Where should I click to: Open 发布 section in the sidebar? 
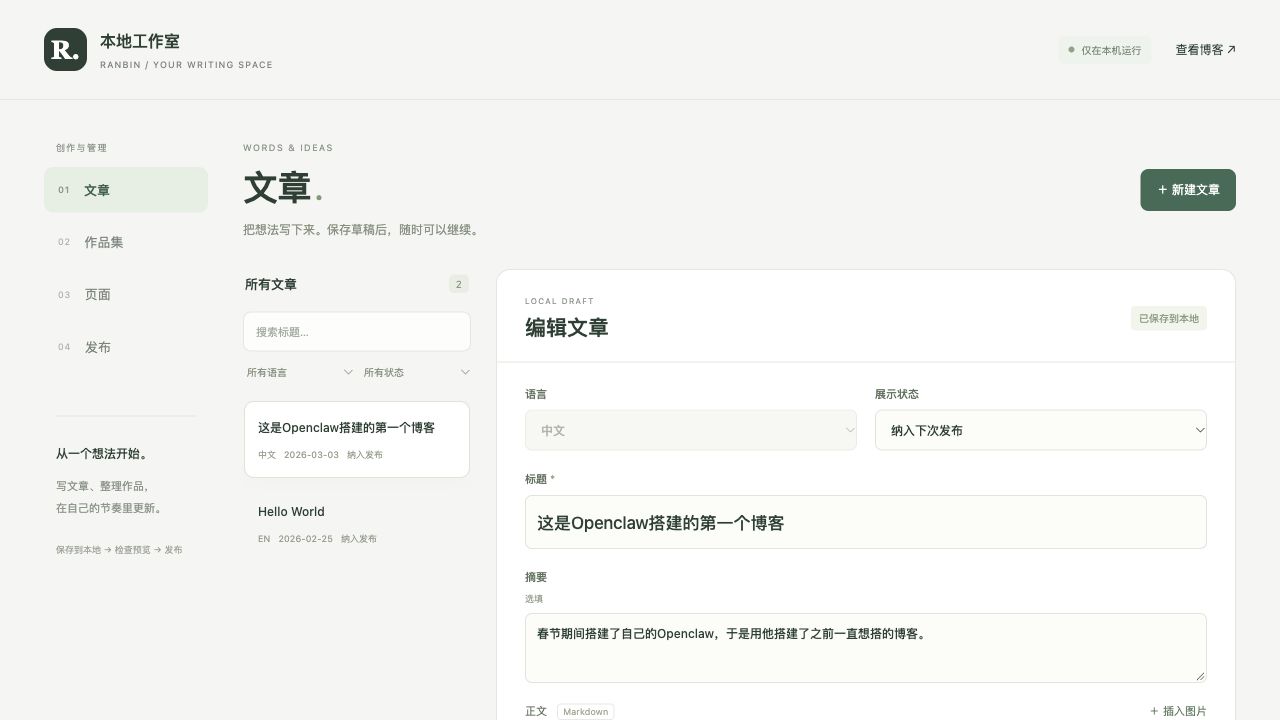(x=126, y=347)
